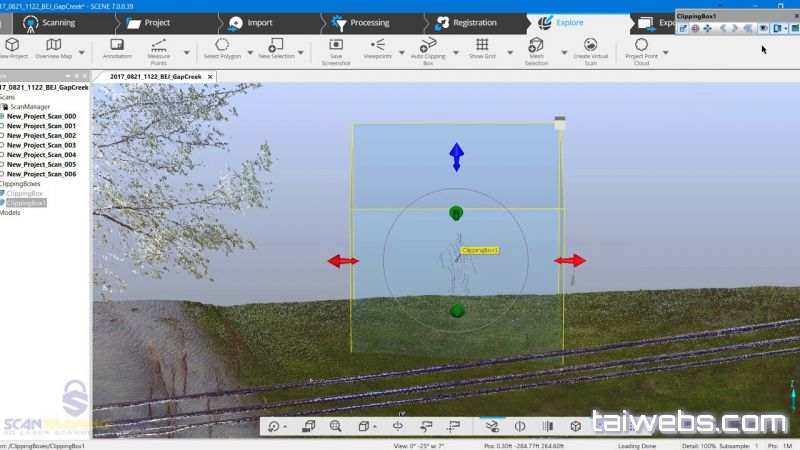This screenshot has height=450, width=800.
Task: Toggle the Show Grid option
Action: pos(482,45)
